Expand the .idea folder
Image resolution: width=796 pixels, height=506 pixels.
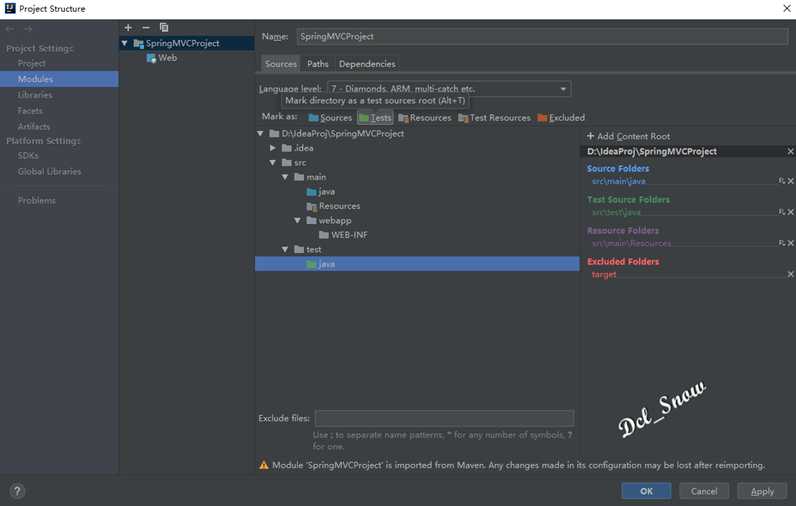[273, 148]
